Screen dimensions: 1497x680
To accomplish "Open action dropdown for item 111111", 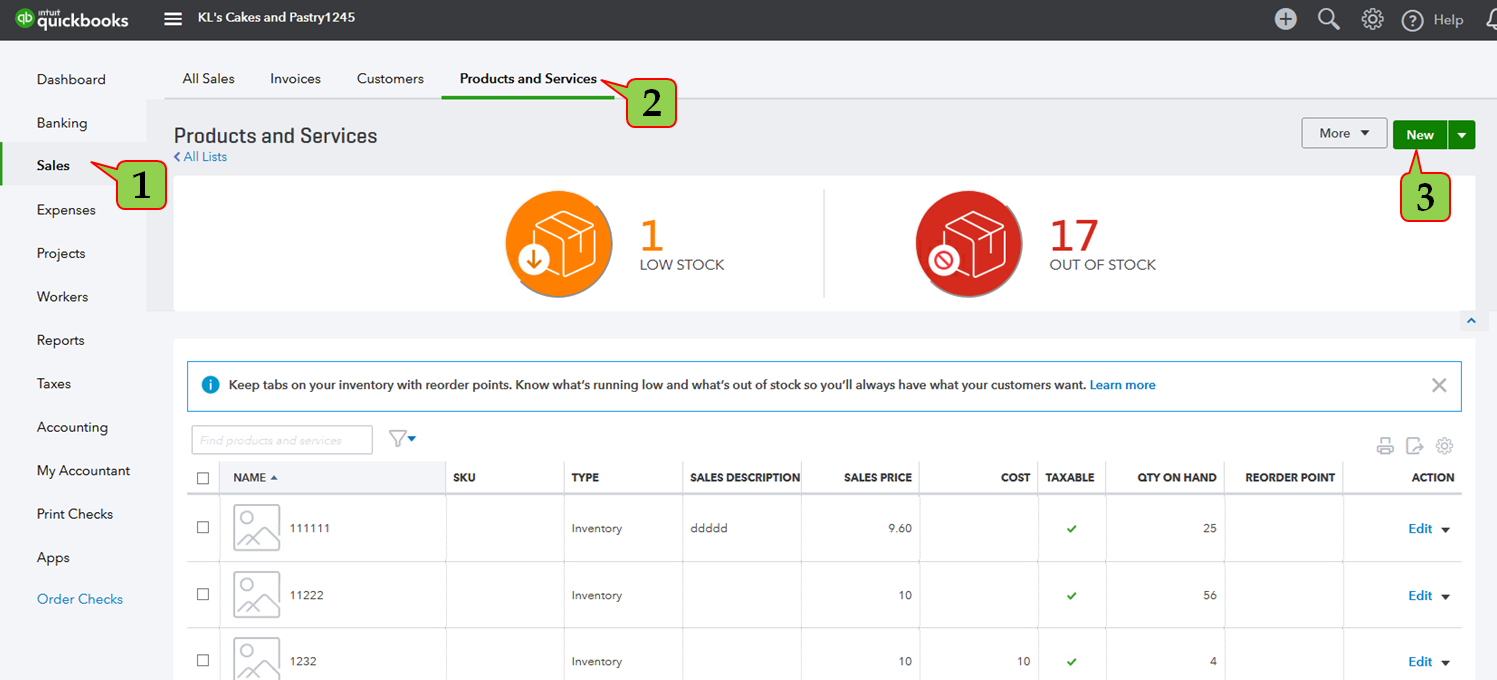I will pos(1445,529).
